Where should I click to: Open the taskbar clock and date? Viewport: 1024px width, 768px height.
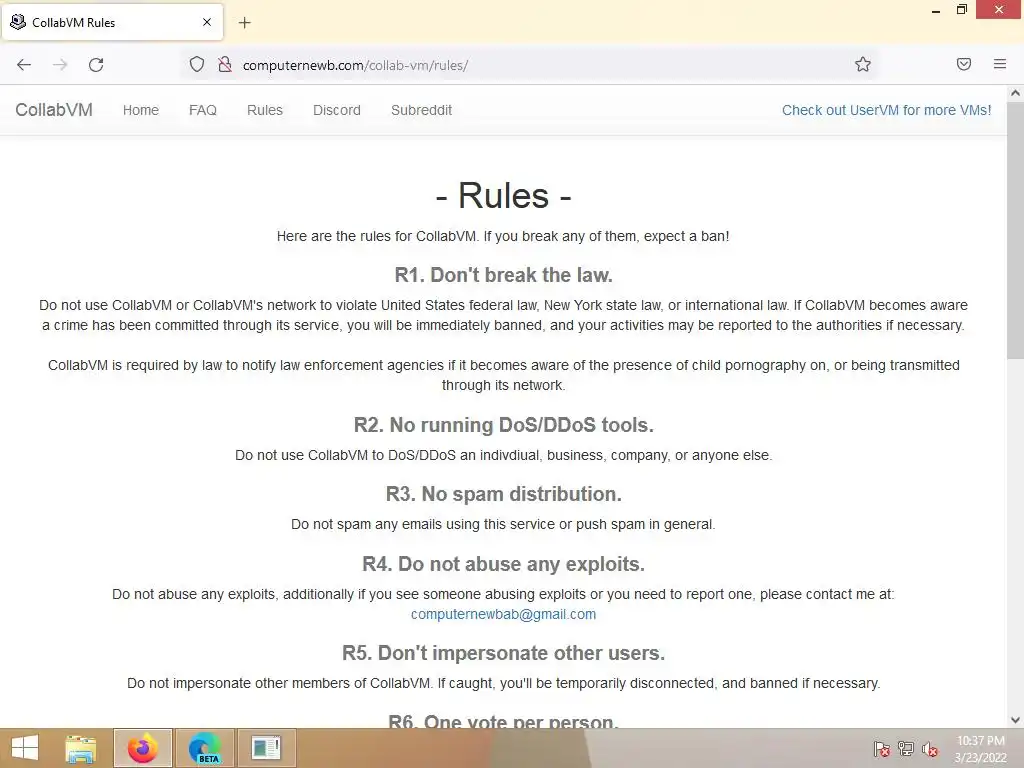coord(980,749)
